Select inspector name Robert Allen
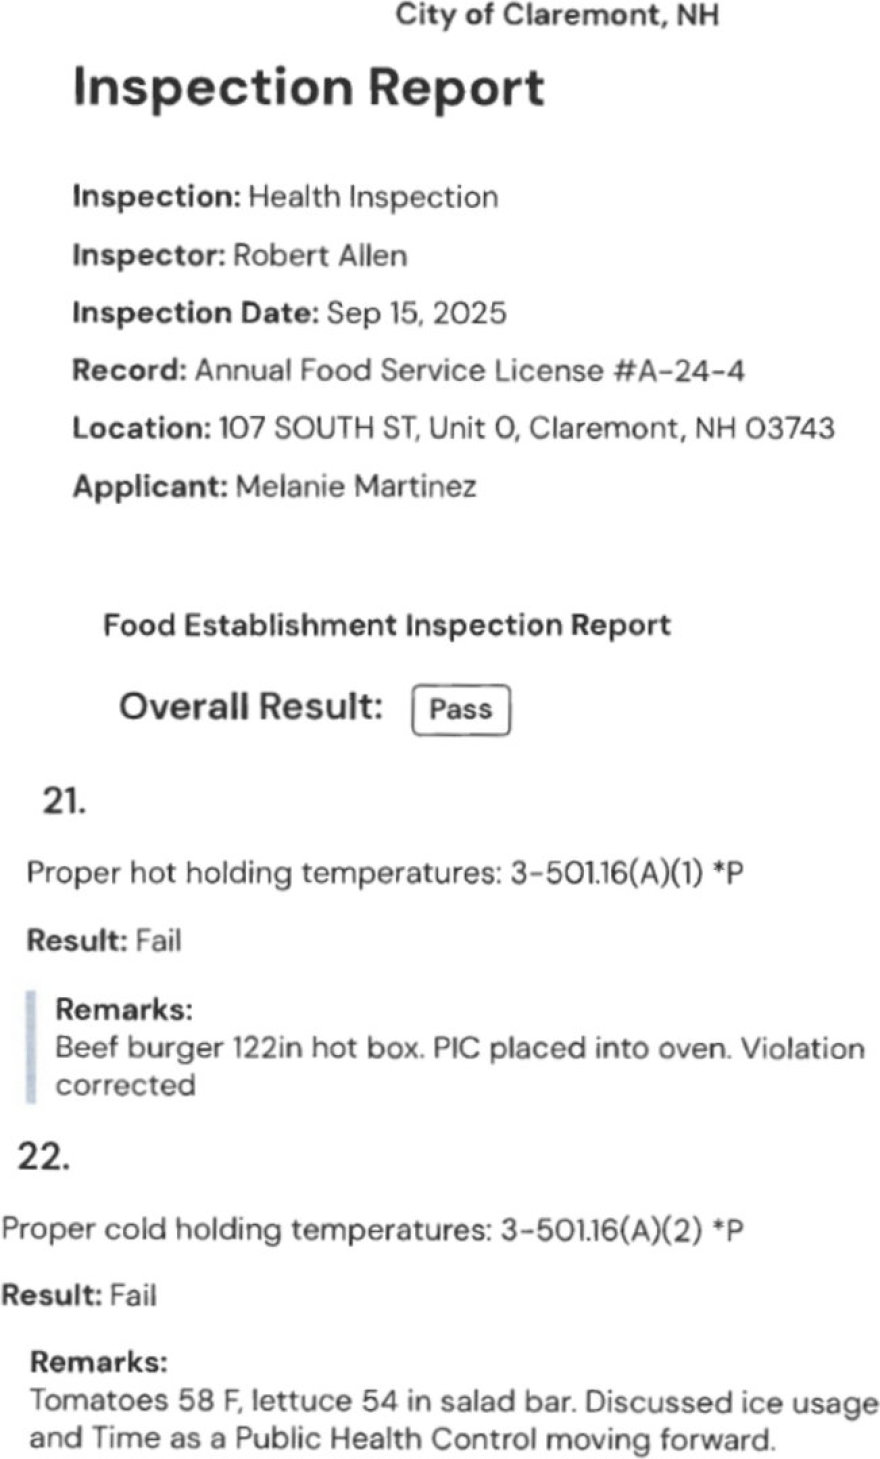This screenshot has height=1459, width=880. click(x=320, y=256)
